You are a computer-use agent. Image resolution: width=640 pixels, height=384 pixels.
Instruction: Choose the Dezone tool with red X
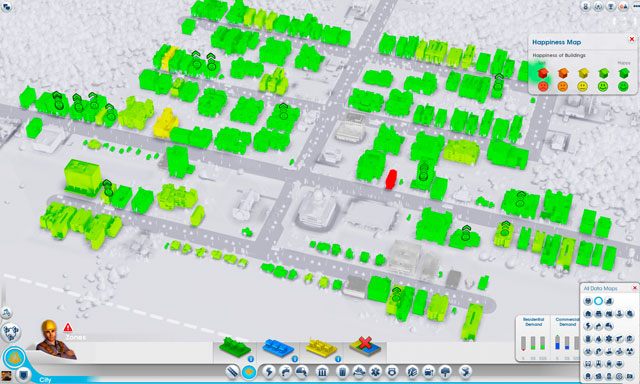click(x=365, y=346)
